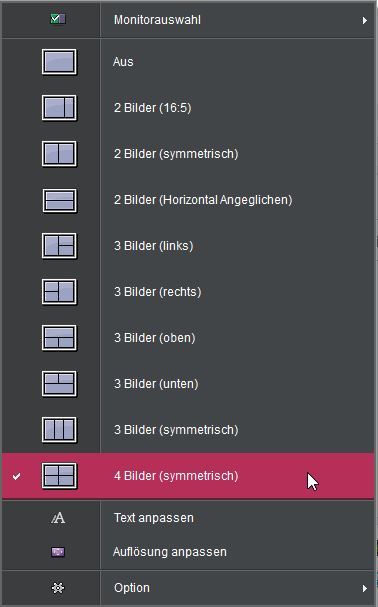Screen dimensions: 378x607
Task: Click the single-screen 'Aus' layout icon
Action: [x=59, y=62]
